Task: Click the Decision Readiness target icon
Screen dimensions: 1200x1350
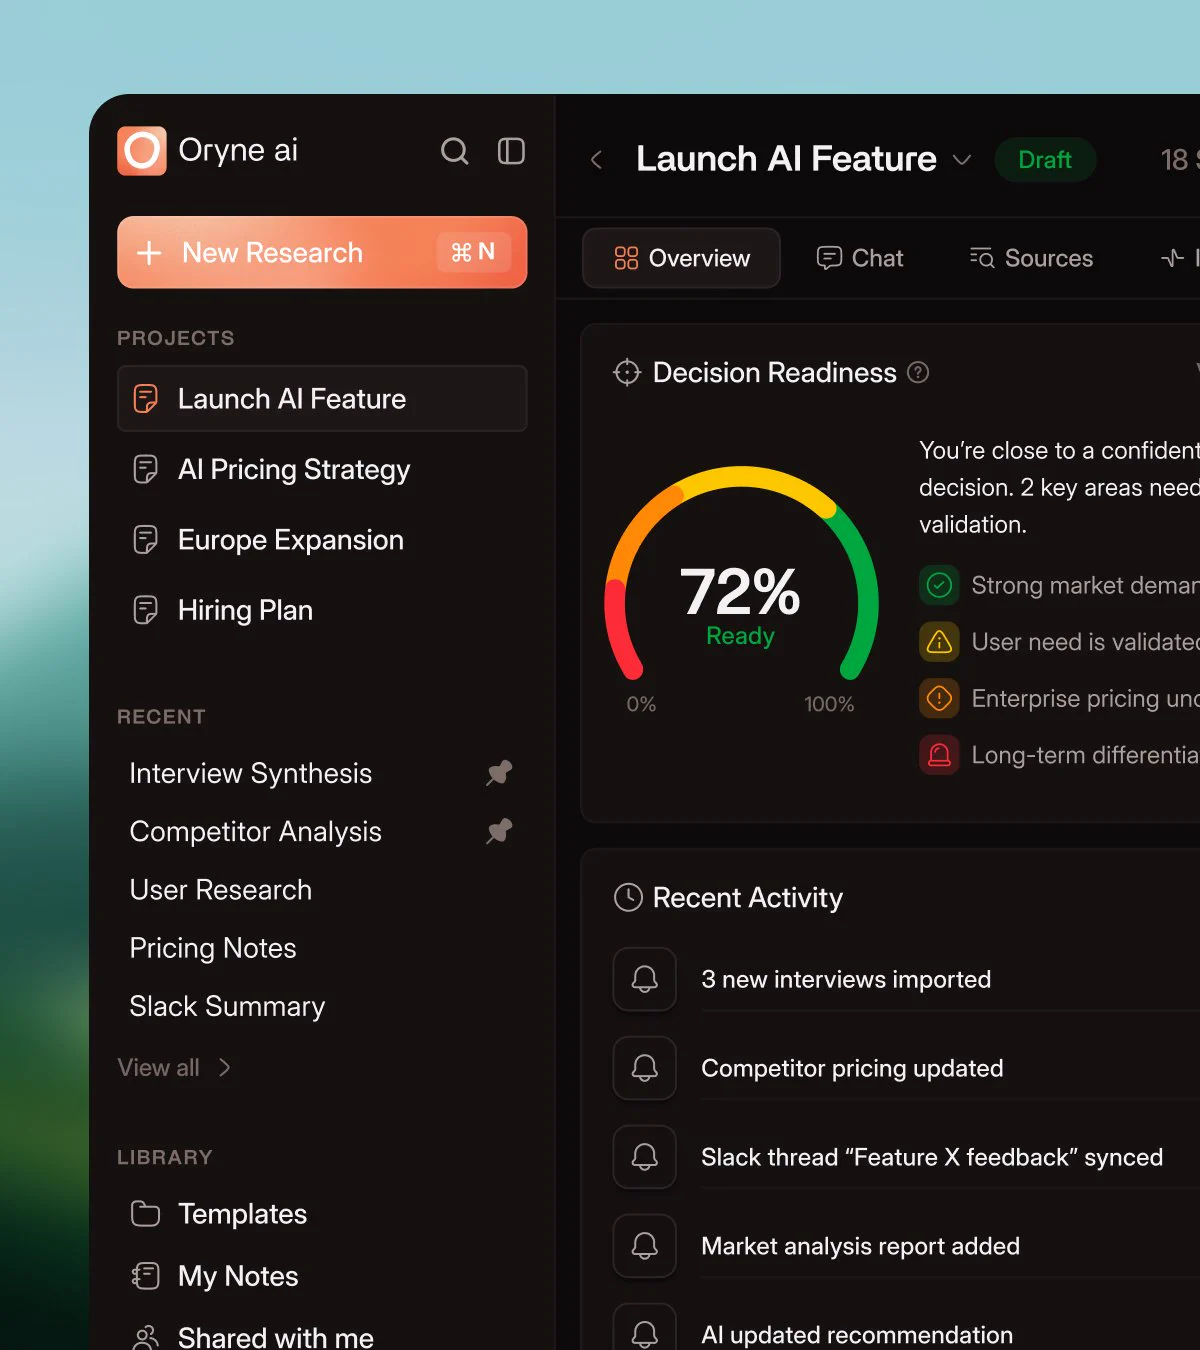Action: tap(627, 372)
